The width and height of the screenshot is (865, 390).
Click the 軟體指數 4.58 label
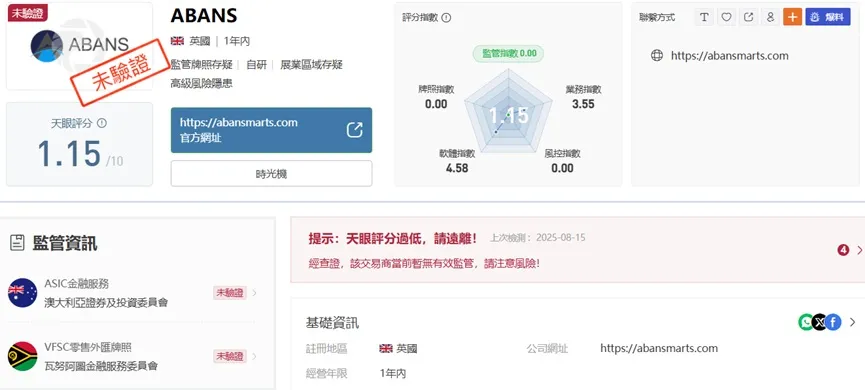[x=457, y=161]
